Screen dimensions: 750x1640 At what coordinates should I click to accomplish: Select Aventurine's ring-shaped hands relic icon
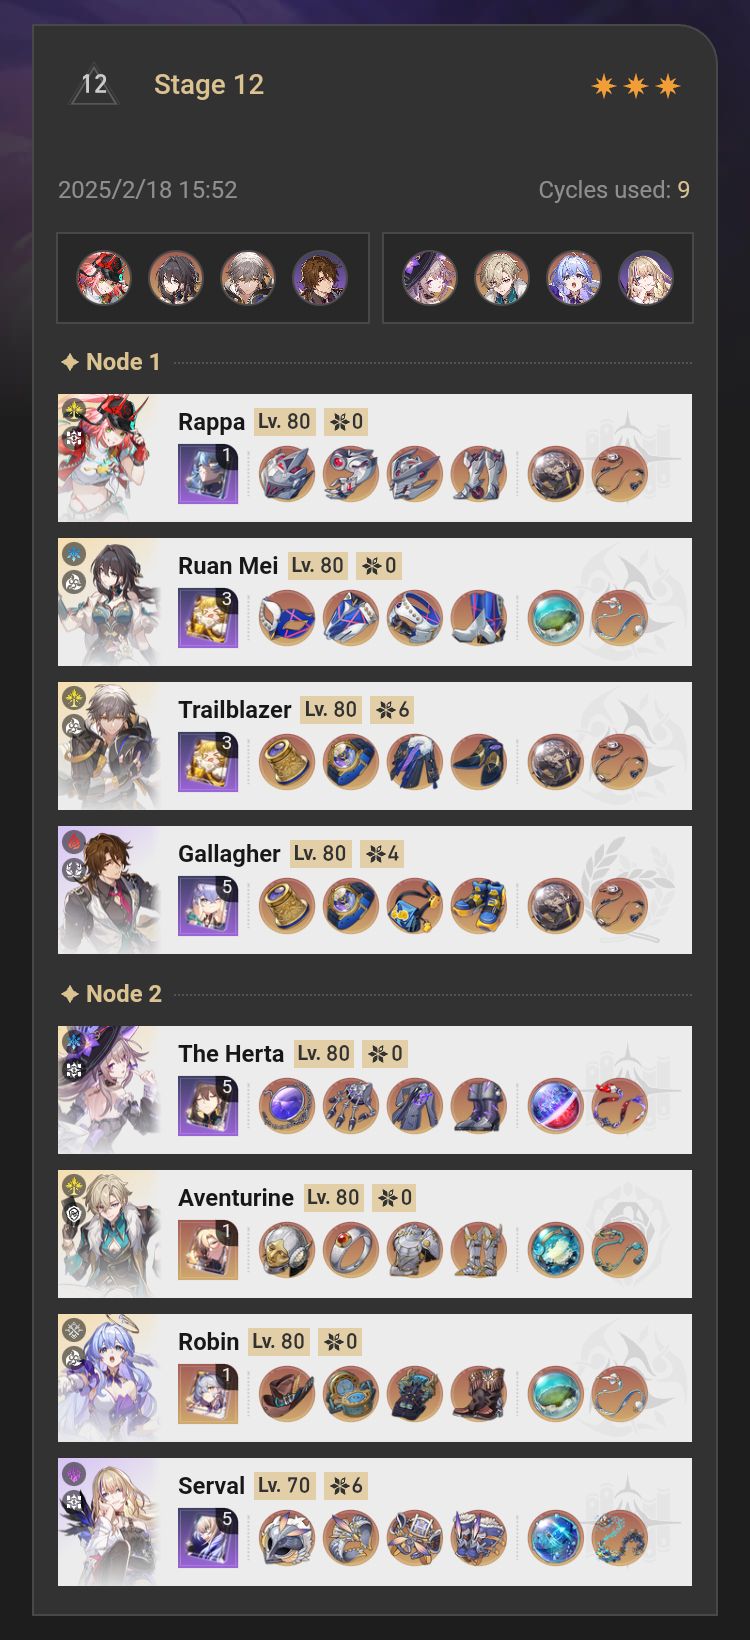pos(351,1250)
